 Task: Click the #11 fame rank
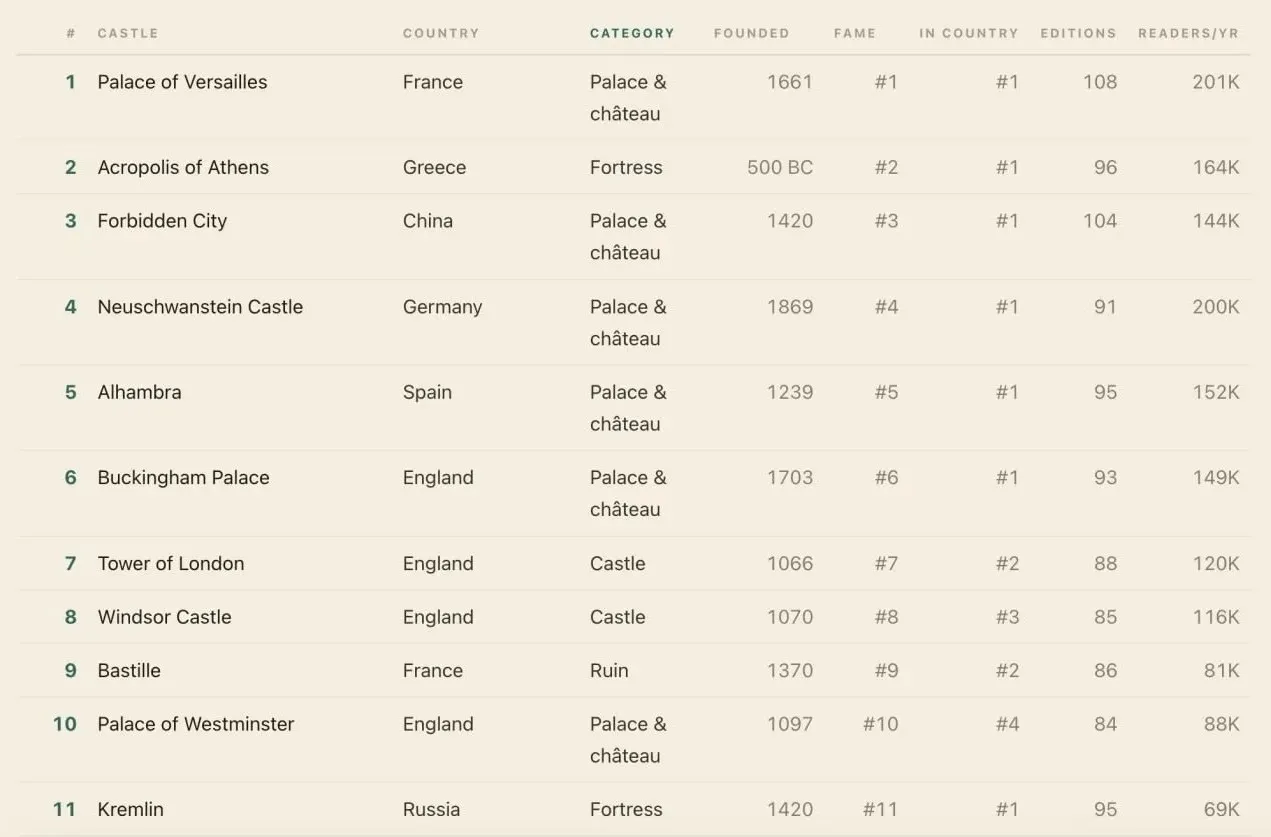[880, 809]
